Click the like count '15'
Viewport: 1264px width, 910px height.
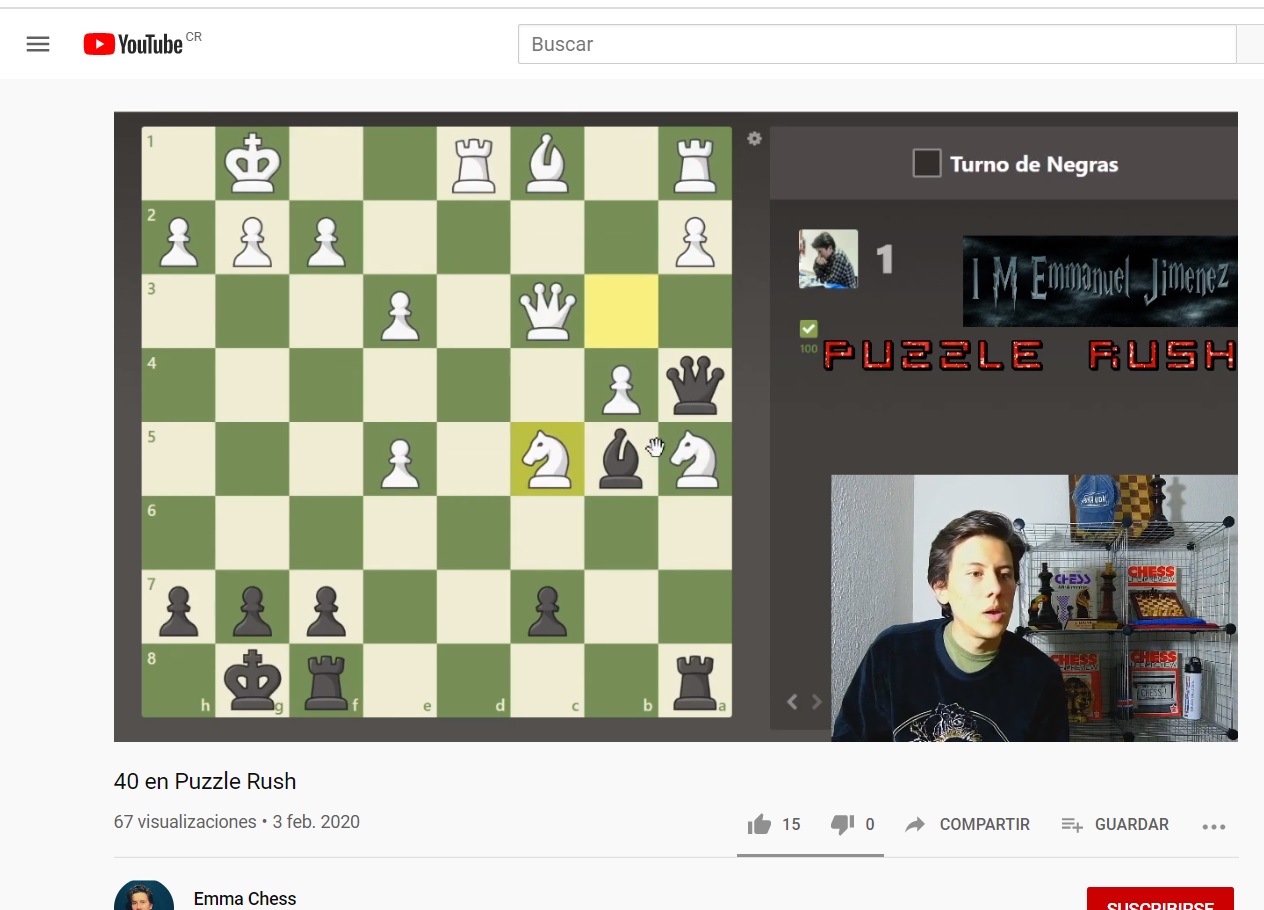tap(791, 824)
